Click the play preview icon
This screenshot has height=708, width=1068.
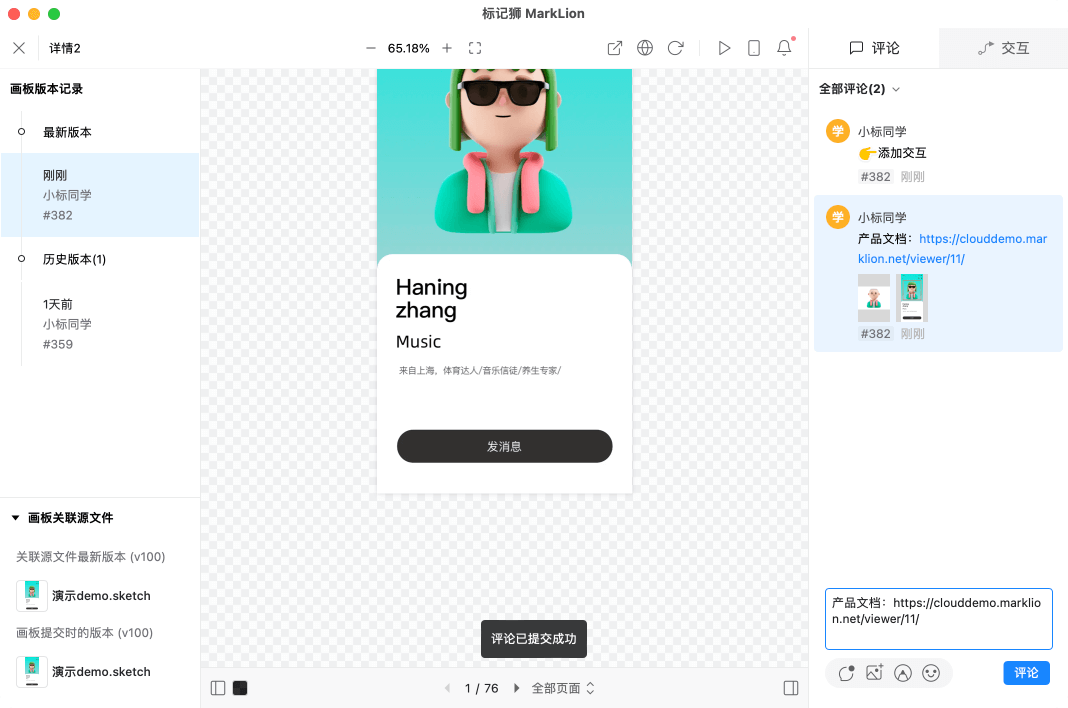click(724, 48)
